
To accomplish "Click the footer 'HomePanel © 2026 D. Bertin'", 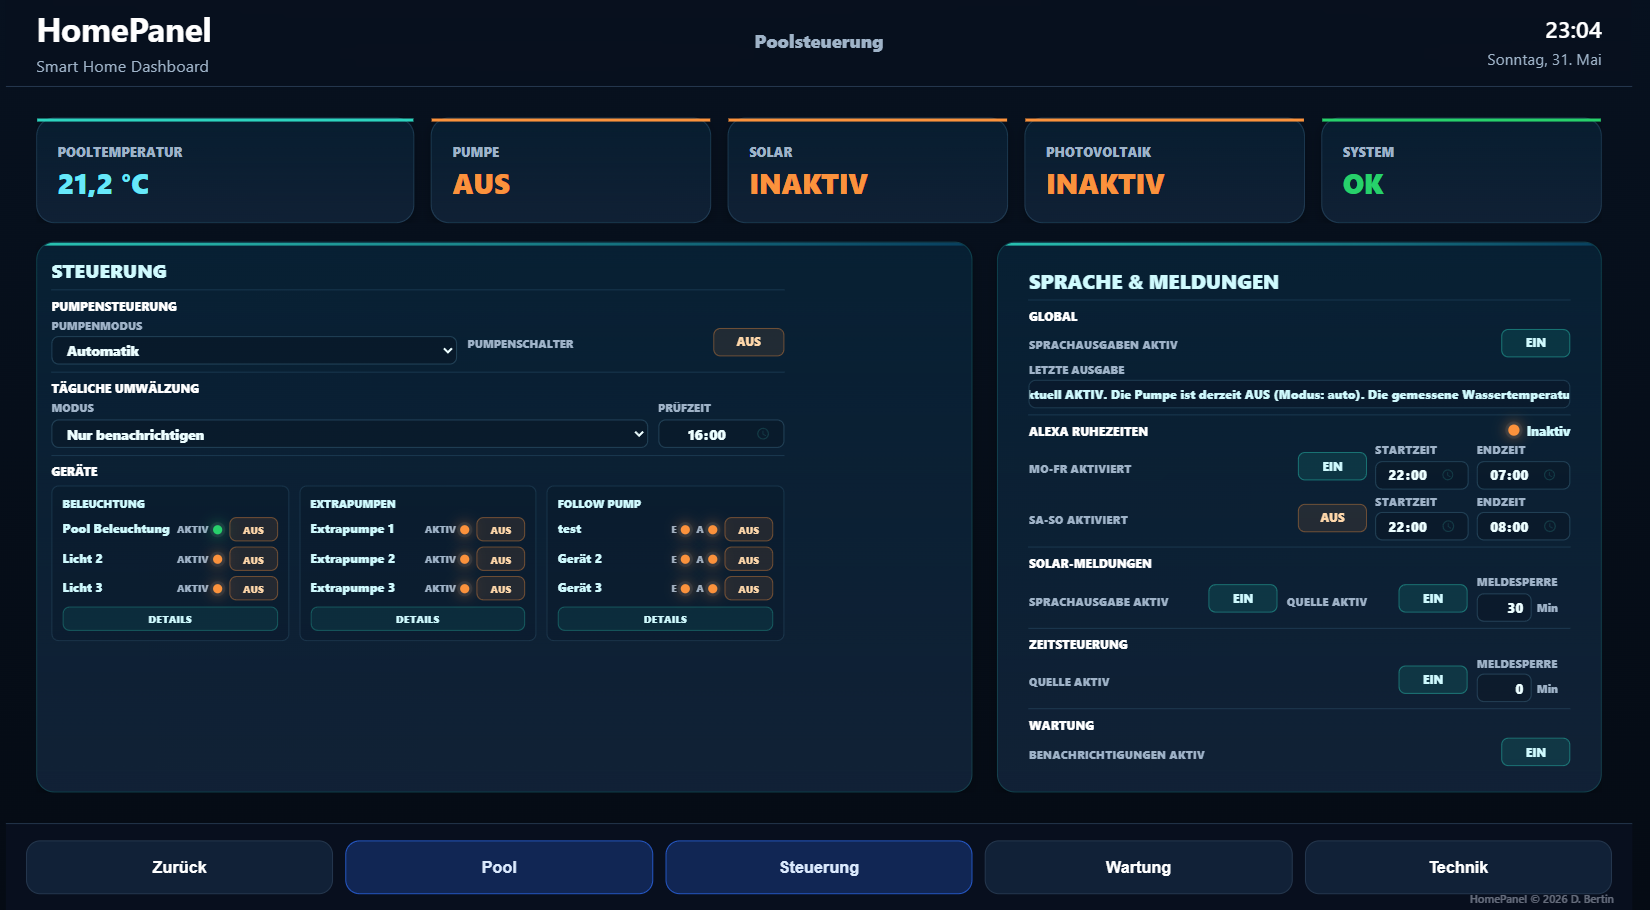I will (1541, 899).
